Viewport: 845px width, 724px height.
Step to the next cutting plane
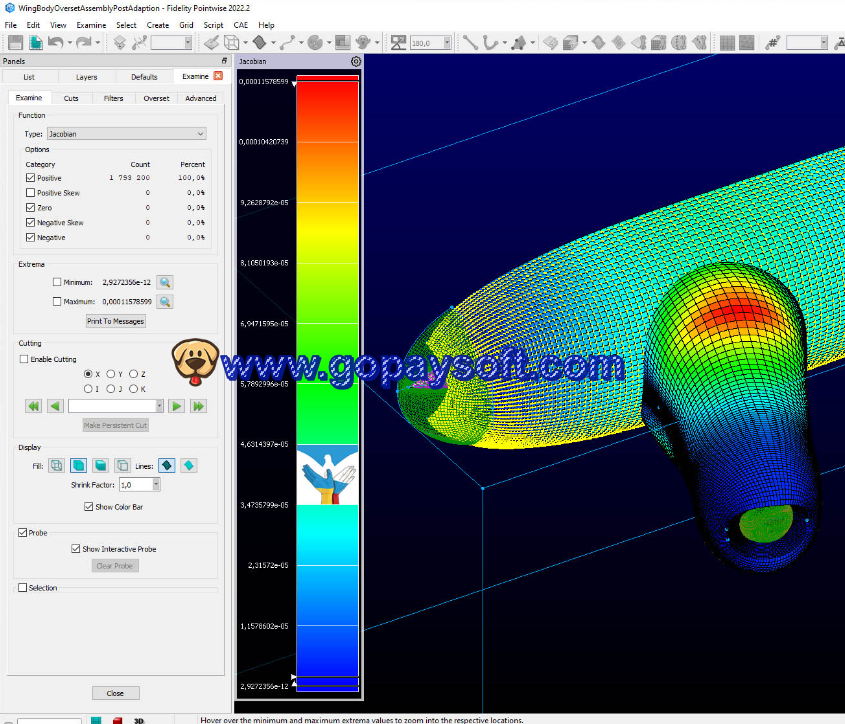[x=176, y=406]
